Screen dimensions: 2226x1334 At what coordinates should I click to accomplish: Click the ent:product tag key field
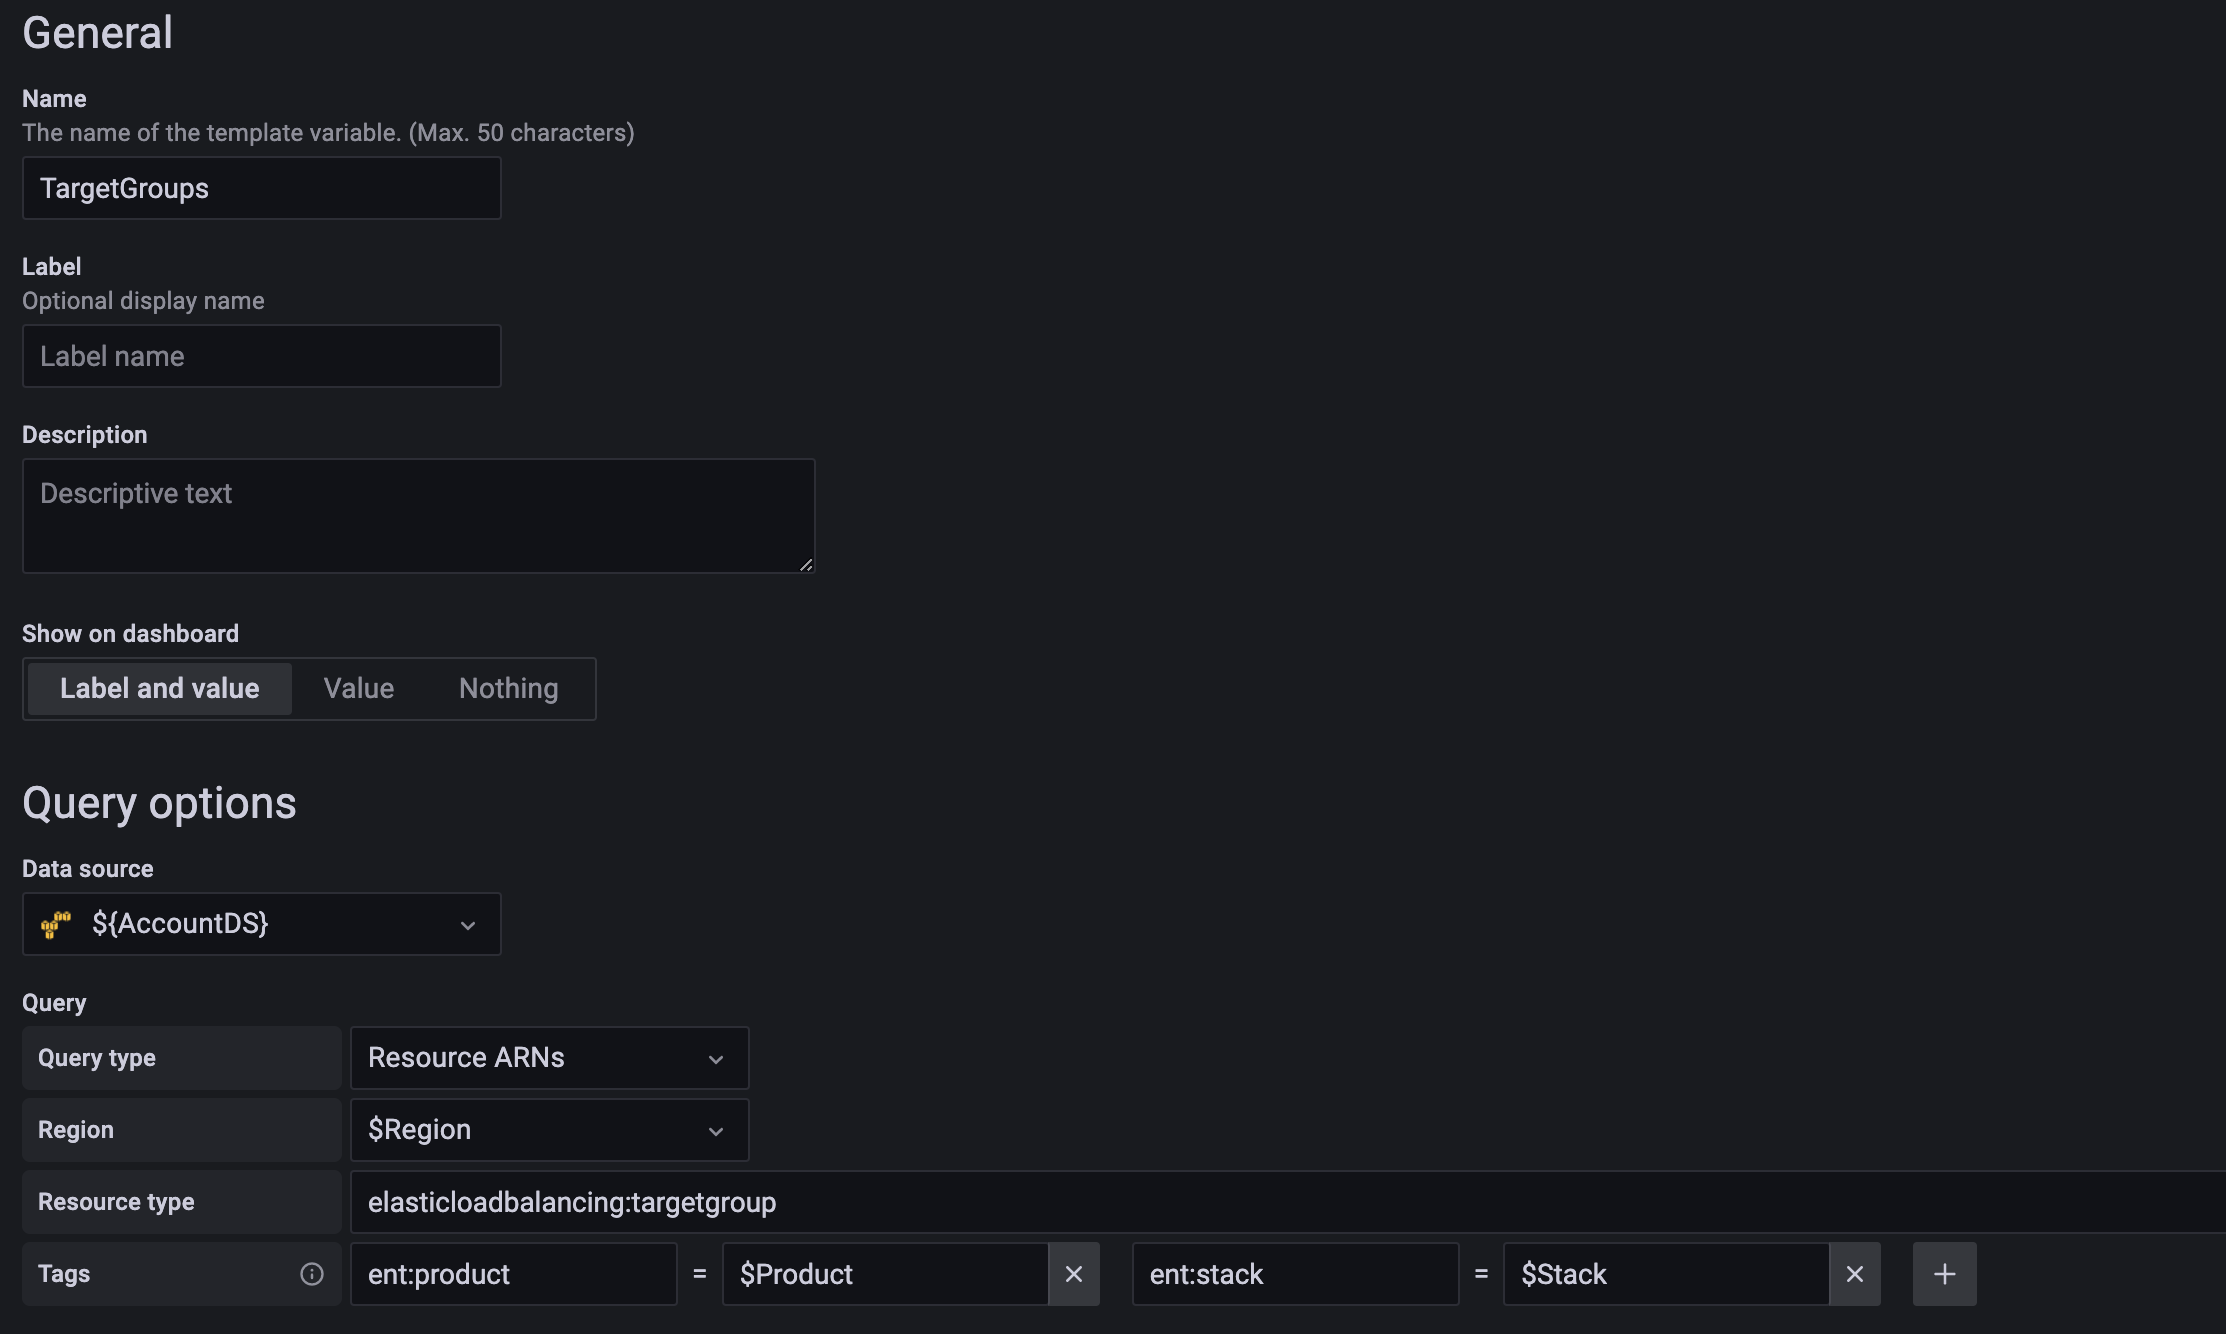(x=513, y=1274)
